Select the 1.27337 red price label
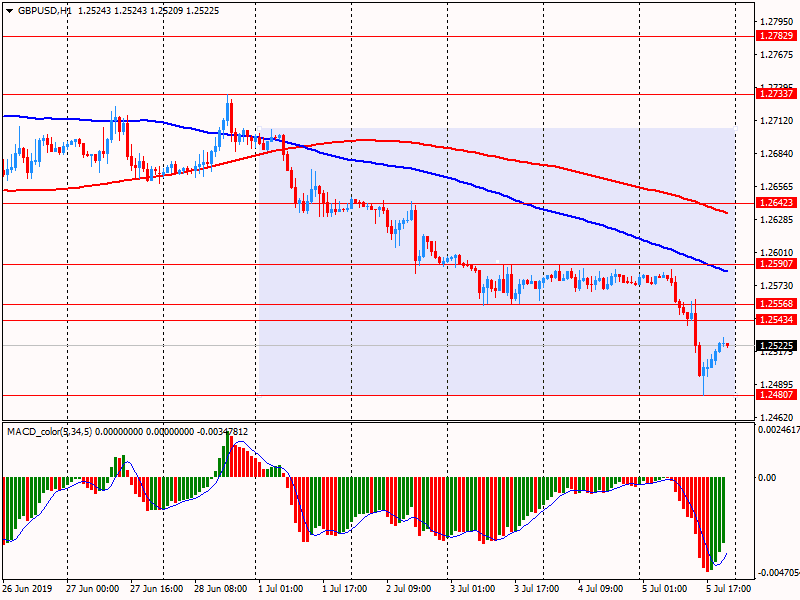Viewport: 800px width, 600px height. click(776, 93)
